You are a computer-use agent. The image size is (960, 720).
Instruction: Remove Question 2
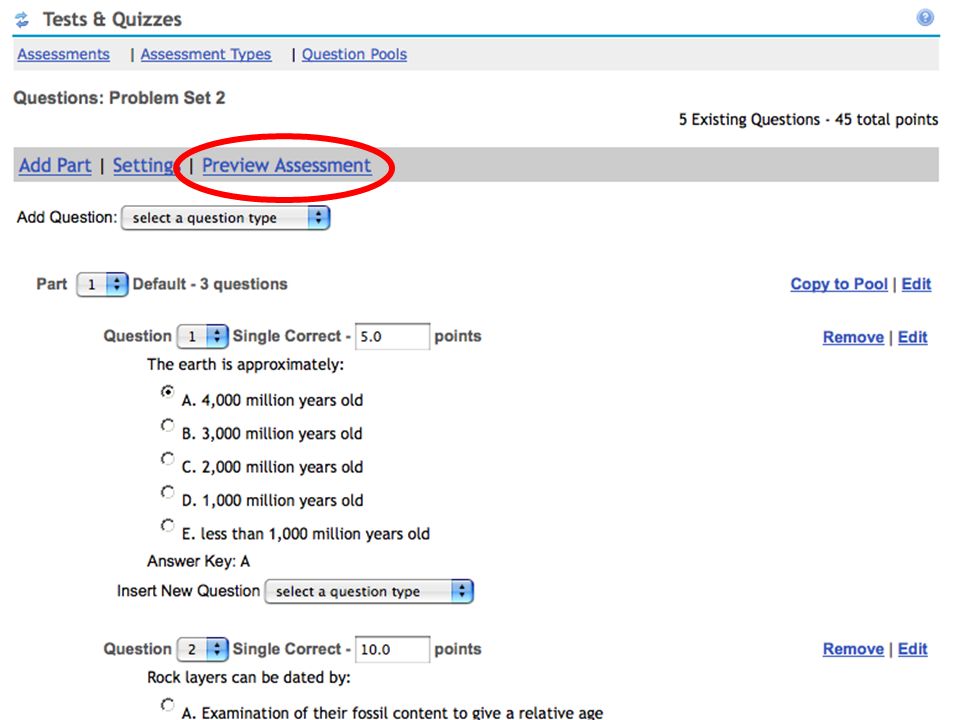853,649
